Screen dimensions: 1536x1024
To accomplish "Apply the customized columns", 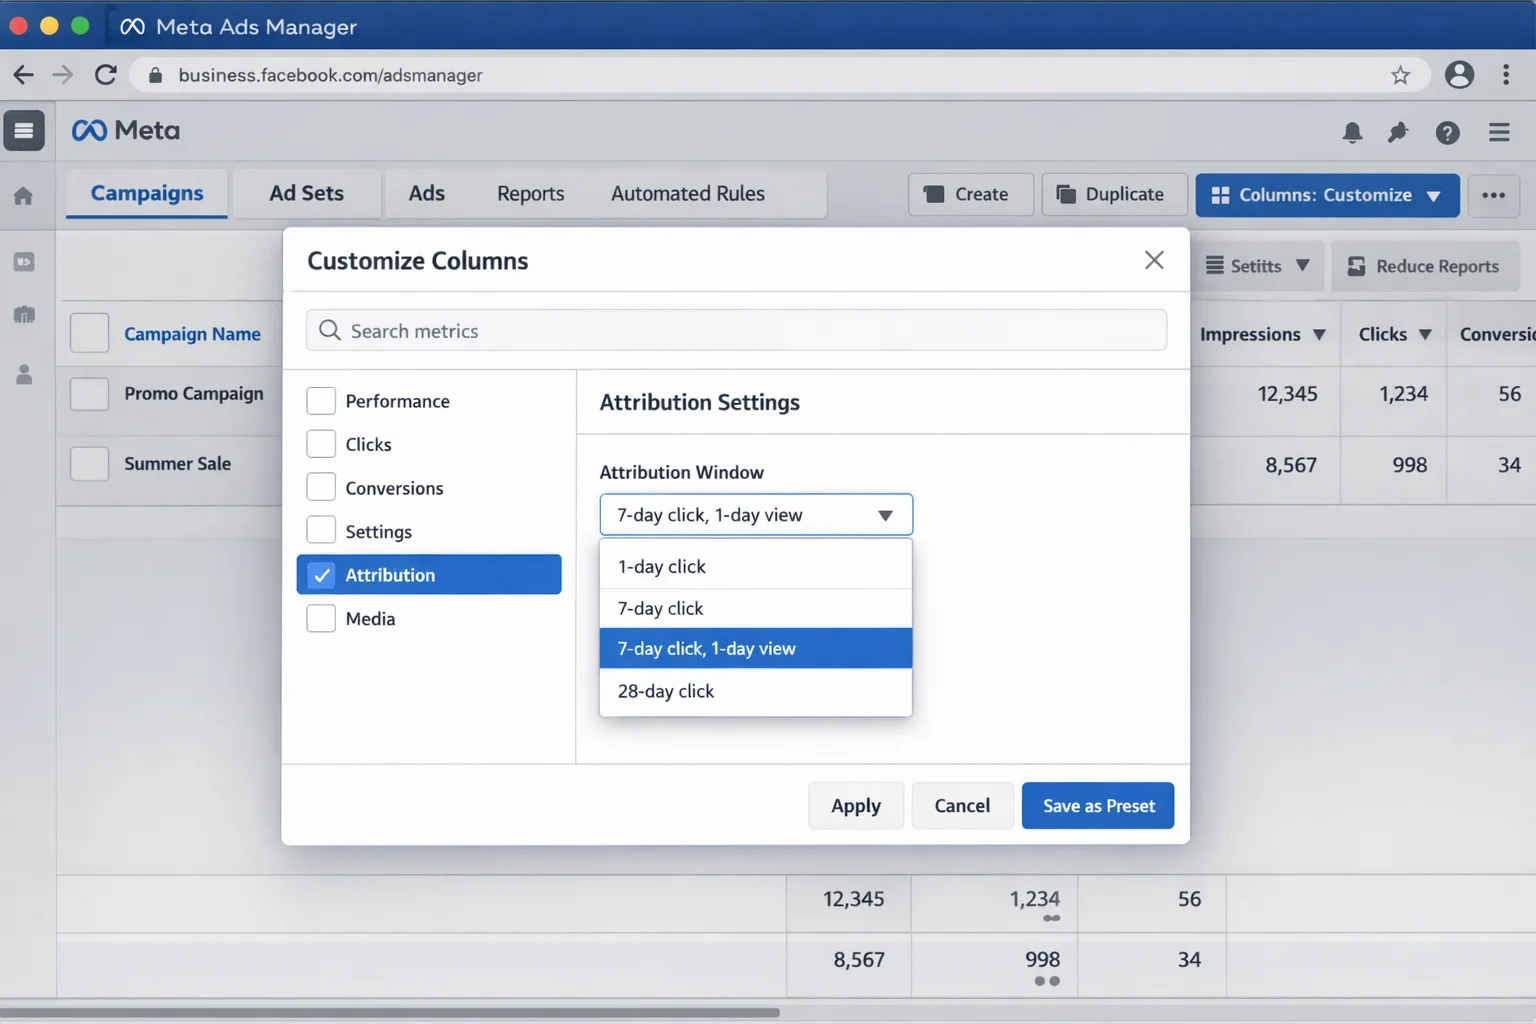I will click(x=855, y=805).
